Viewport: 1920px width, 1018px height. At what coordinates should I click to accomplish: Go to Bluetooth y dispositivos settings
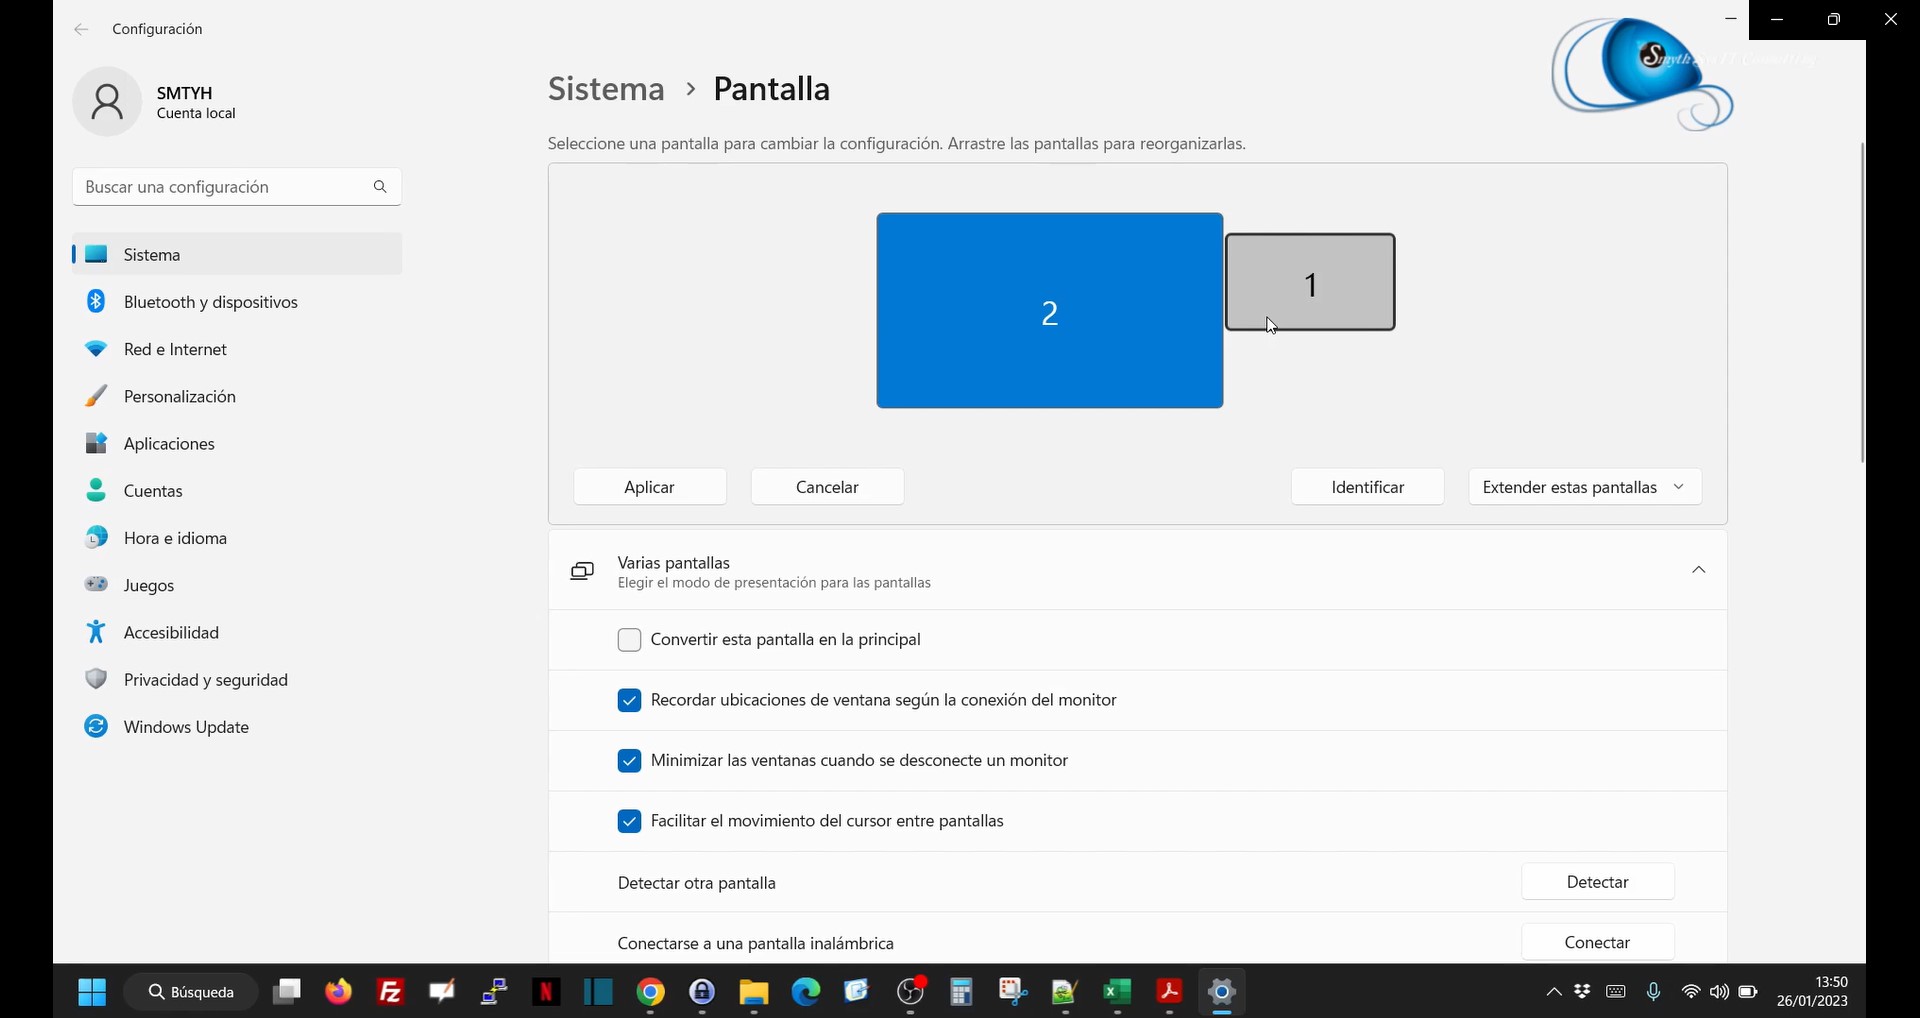click(x=210, y=302)
